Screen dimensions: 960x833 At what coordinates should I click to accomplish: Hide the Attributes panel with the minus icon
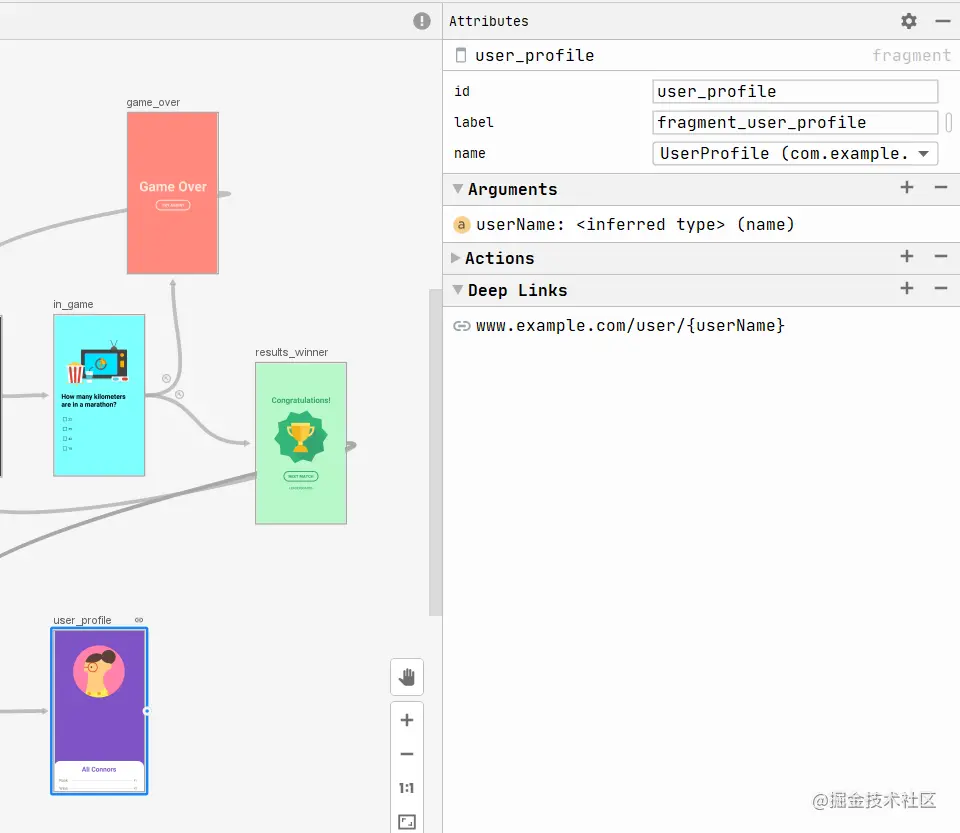[x=942, y=21]
